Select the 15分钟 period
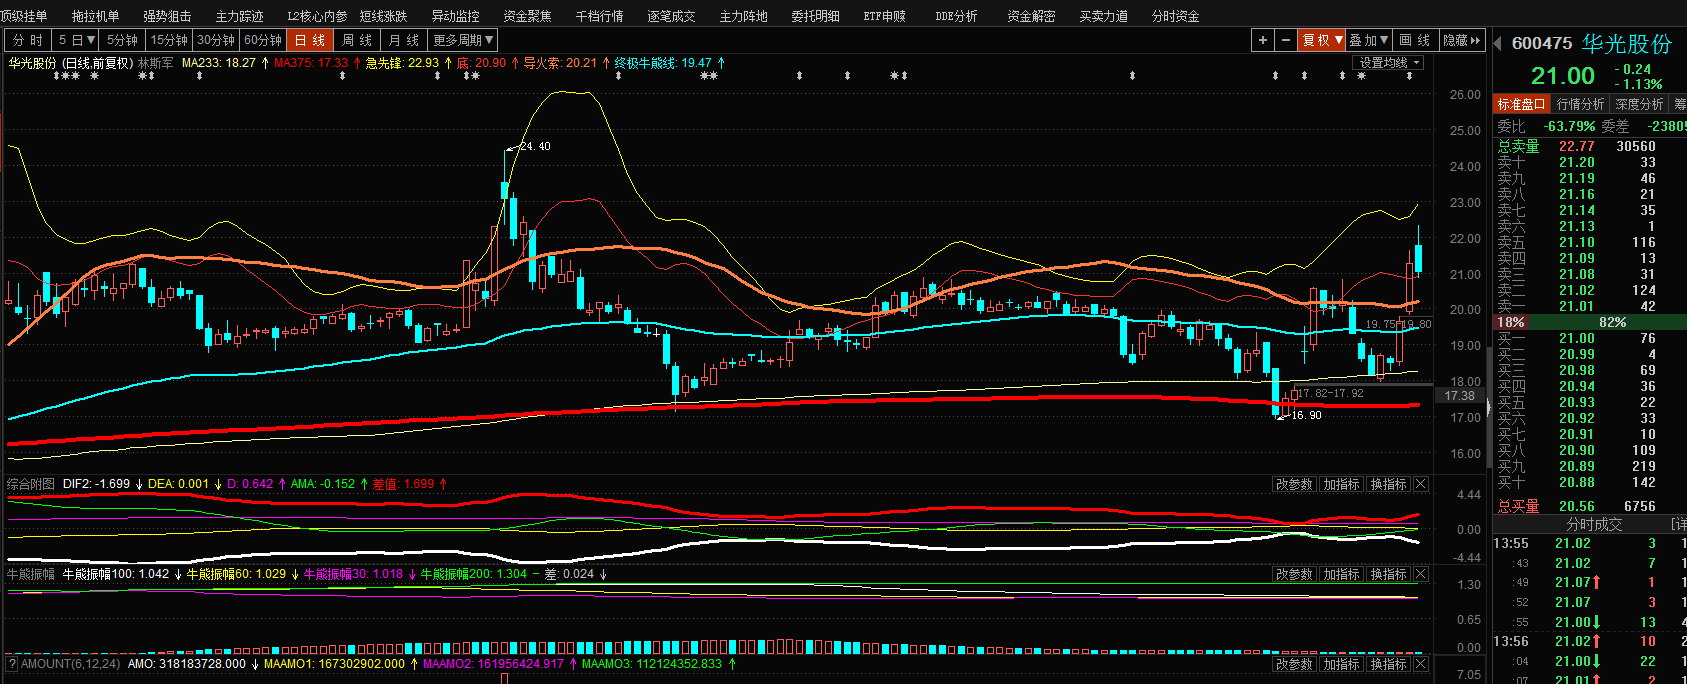This screenshot has height=684, width=1687. pos(169,40)
